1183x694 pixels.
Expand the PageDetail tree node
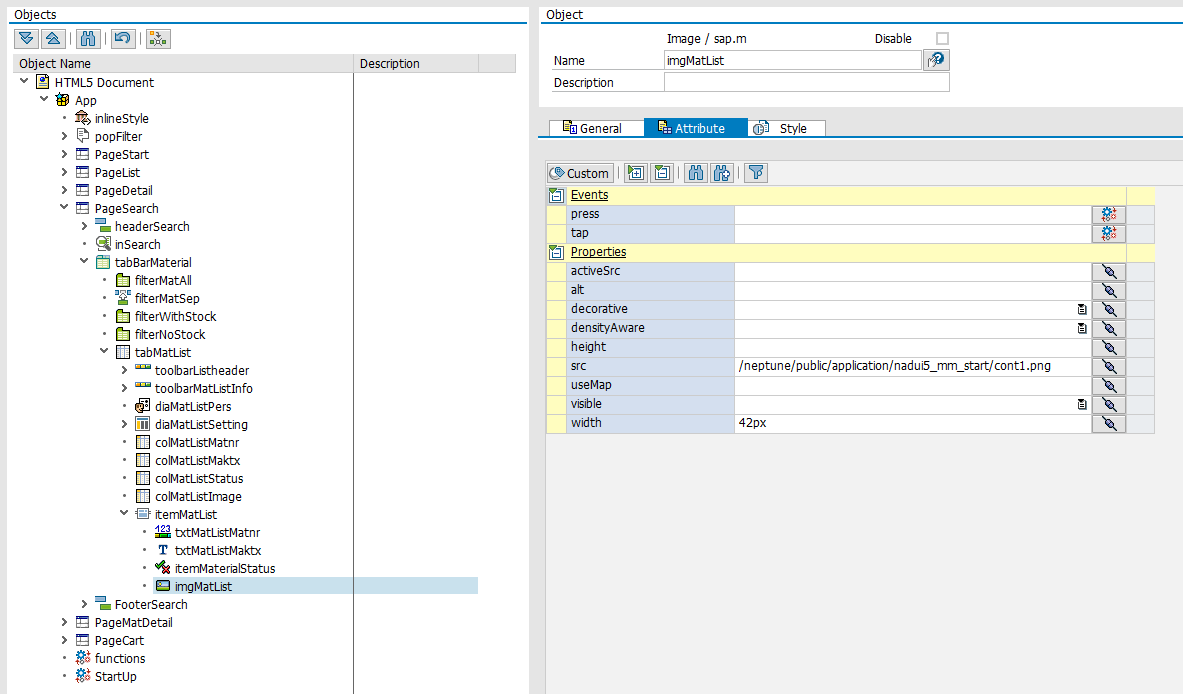(x=65, y=190)
